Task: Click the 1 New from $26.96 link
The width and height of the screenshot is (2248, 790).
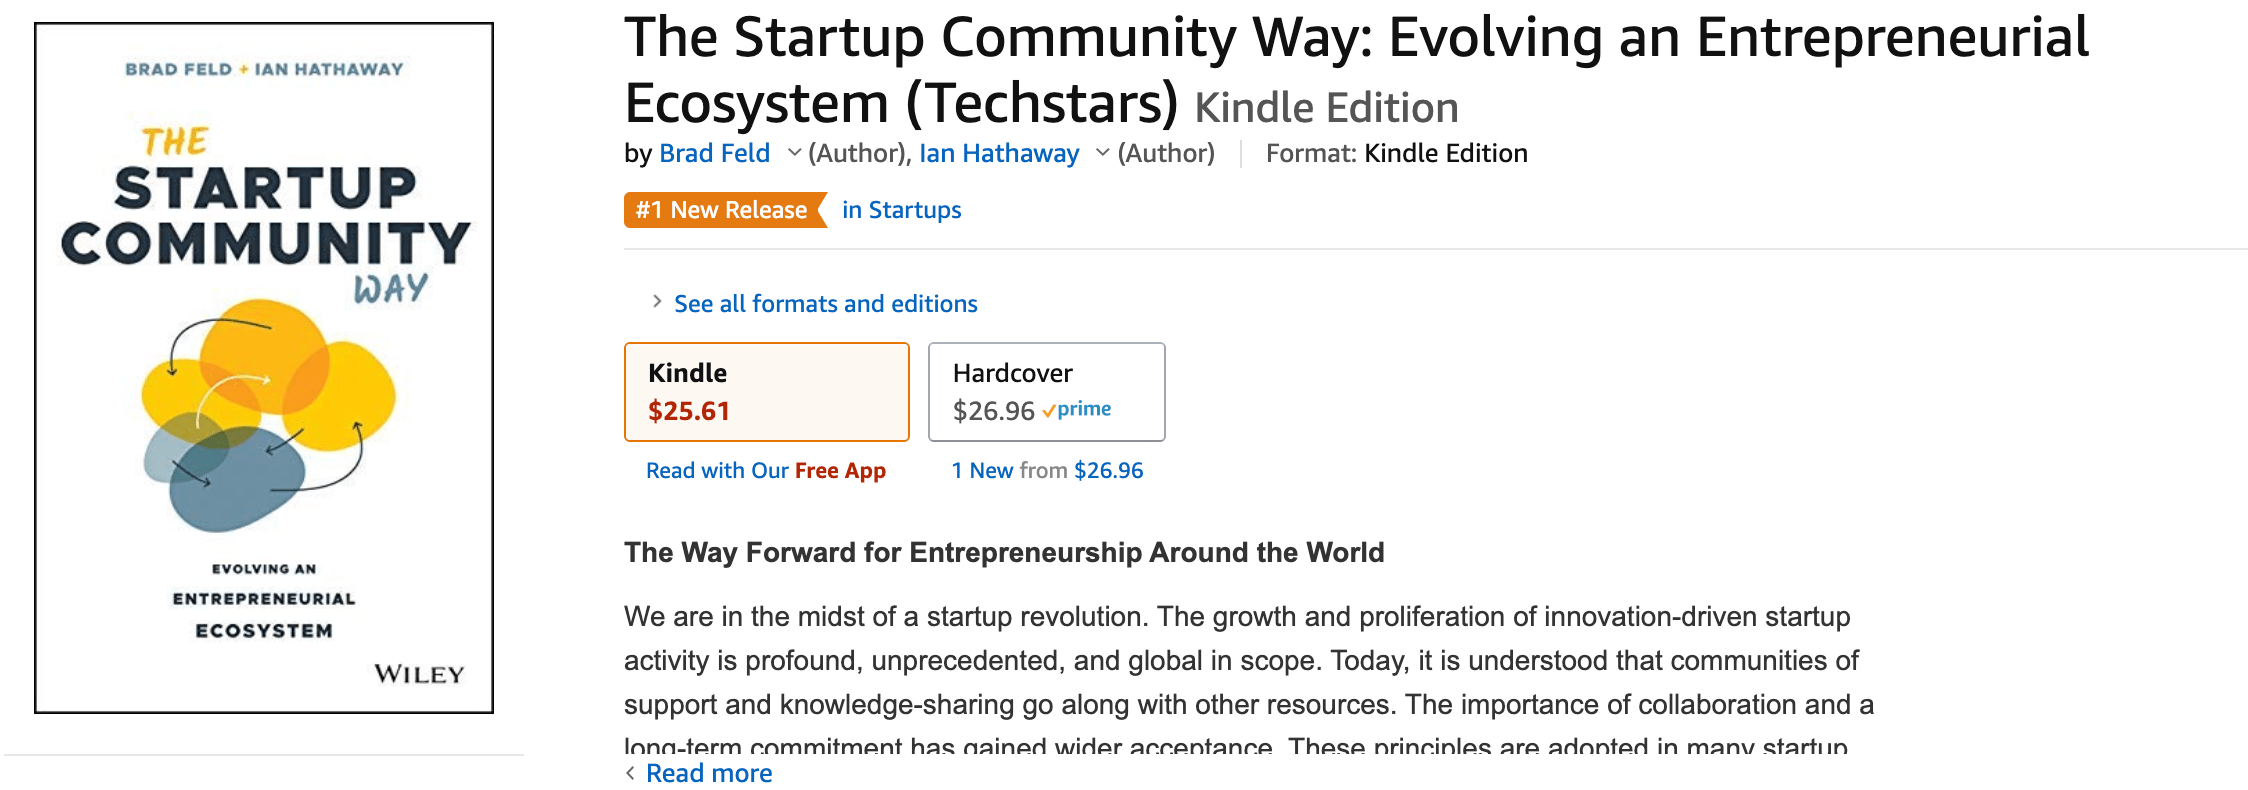Action: click(1047, 470)
